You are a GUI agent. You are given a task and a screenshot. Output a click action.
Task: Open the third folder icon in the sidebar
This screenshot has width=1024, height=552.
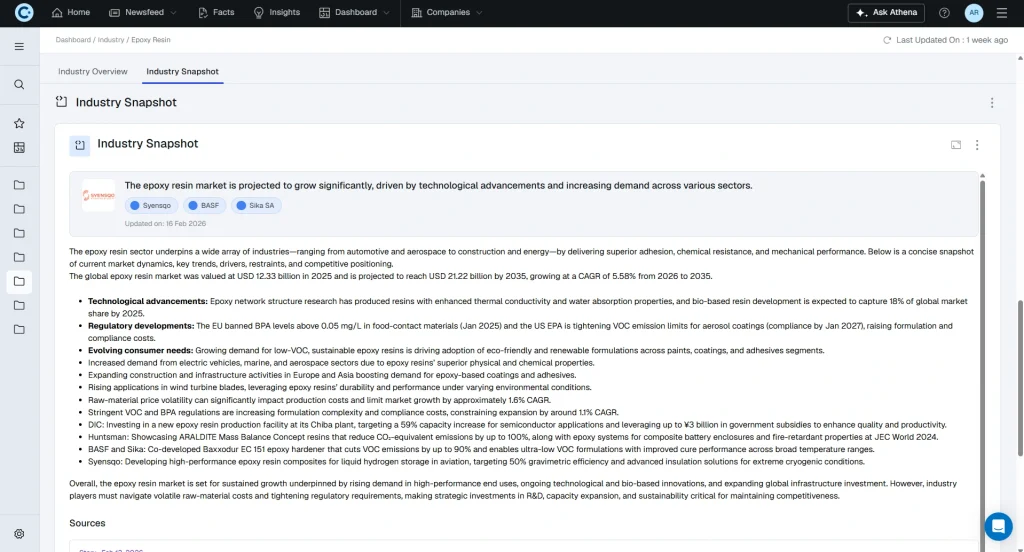coord(19,233)
